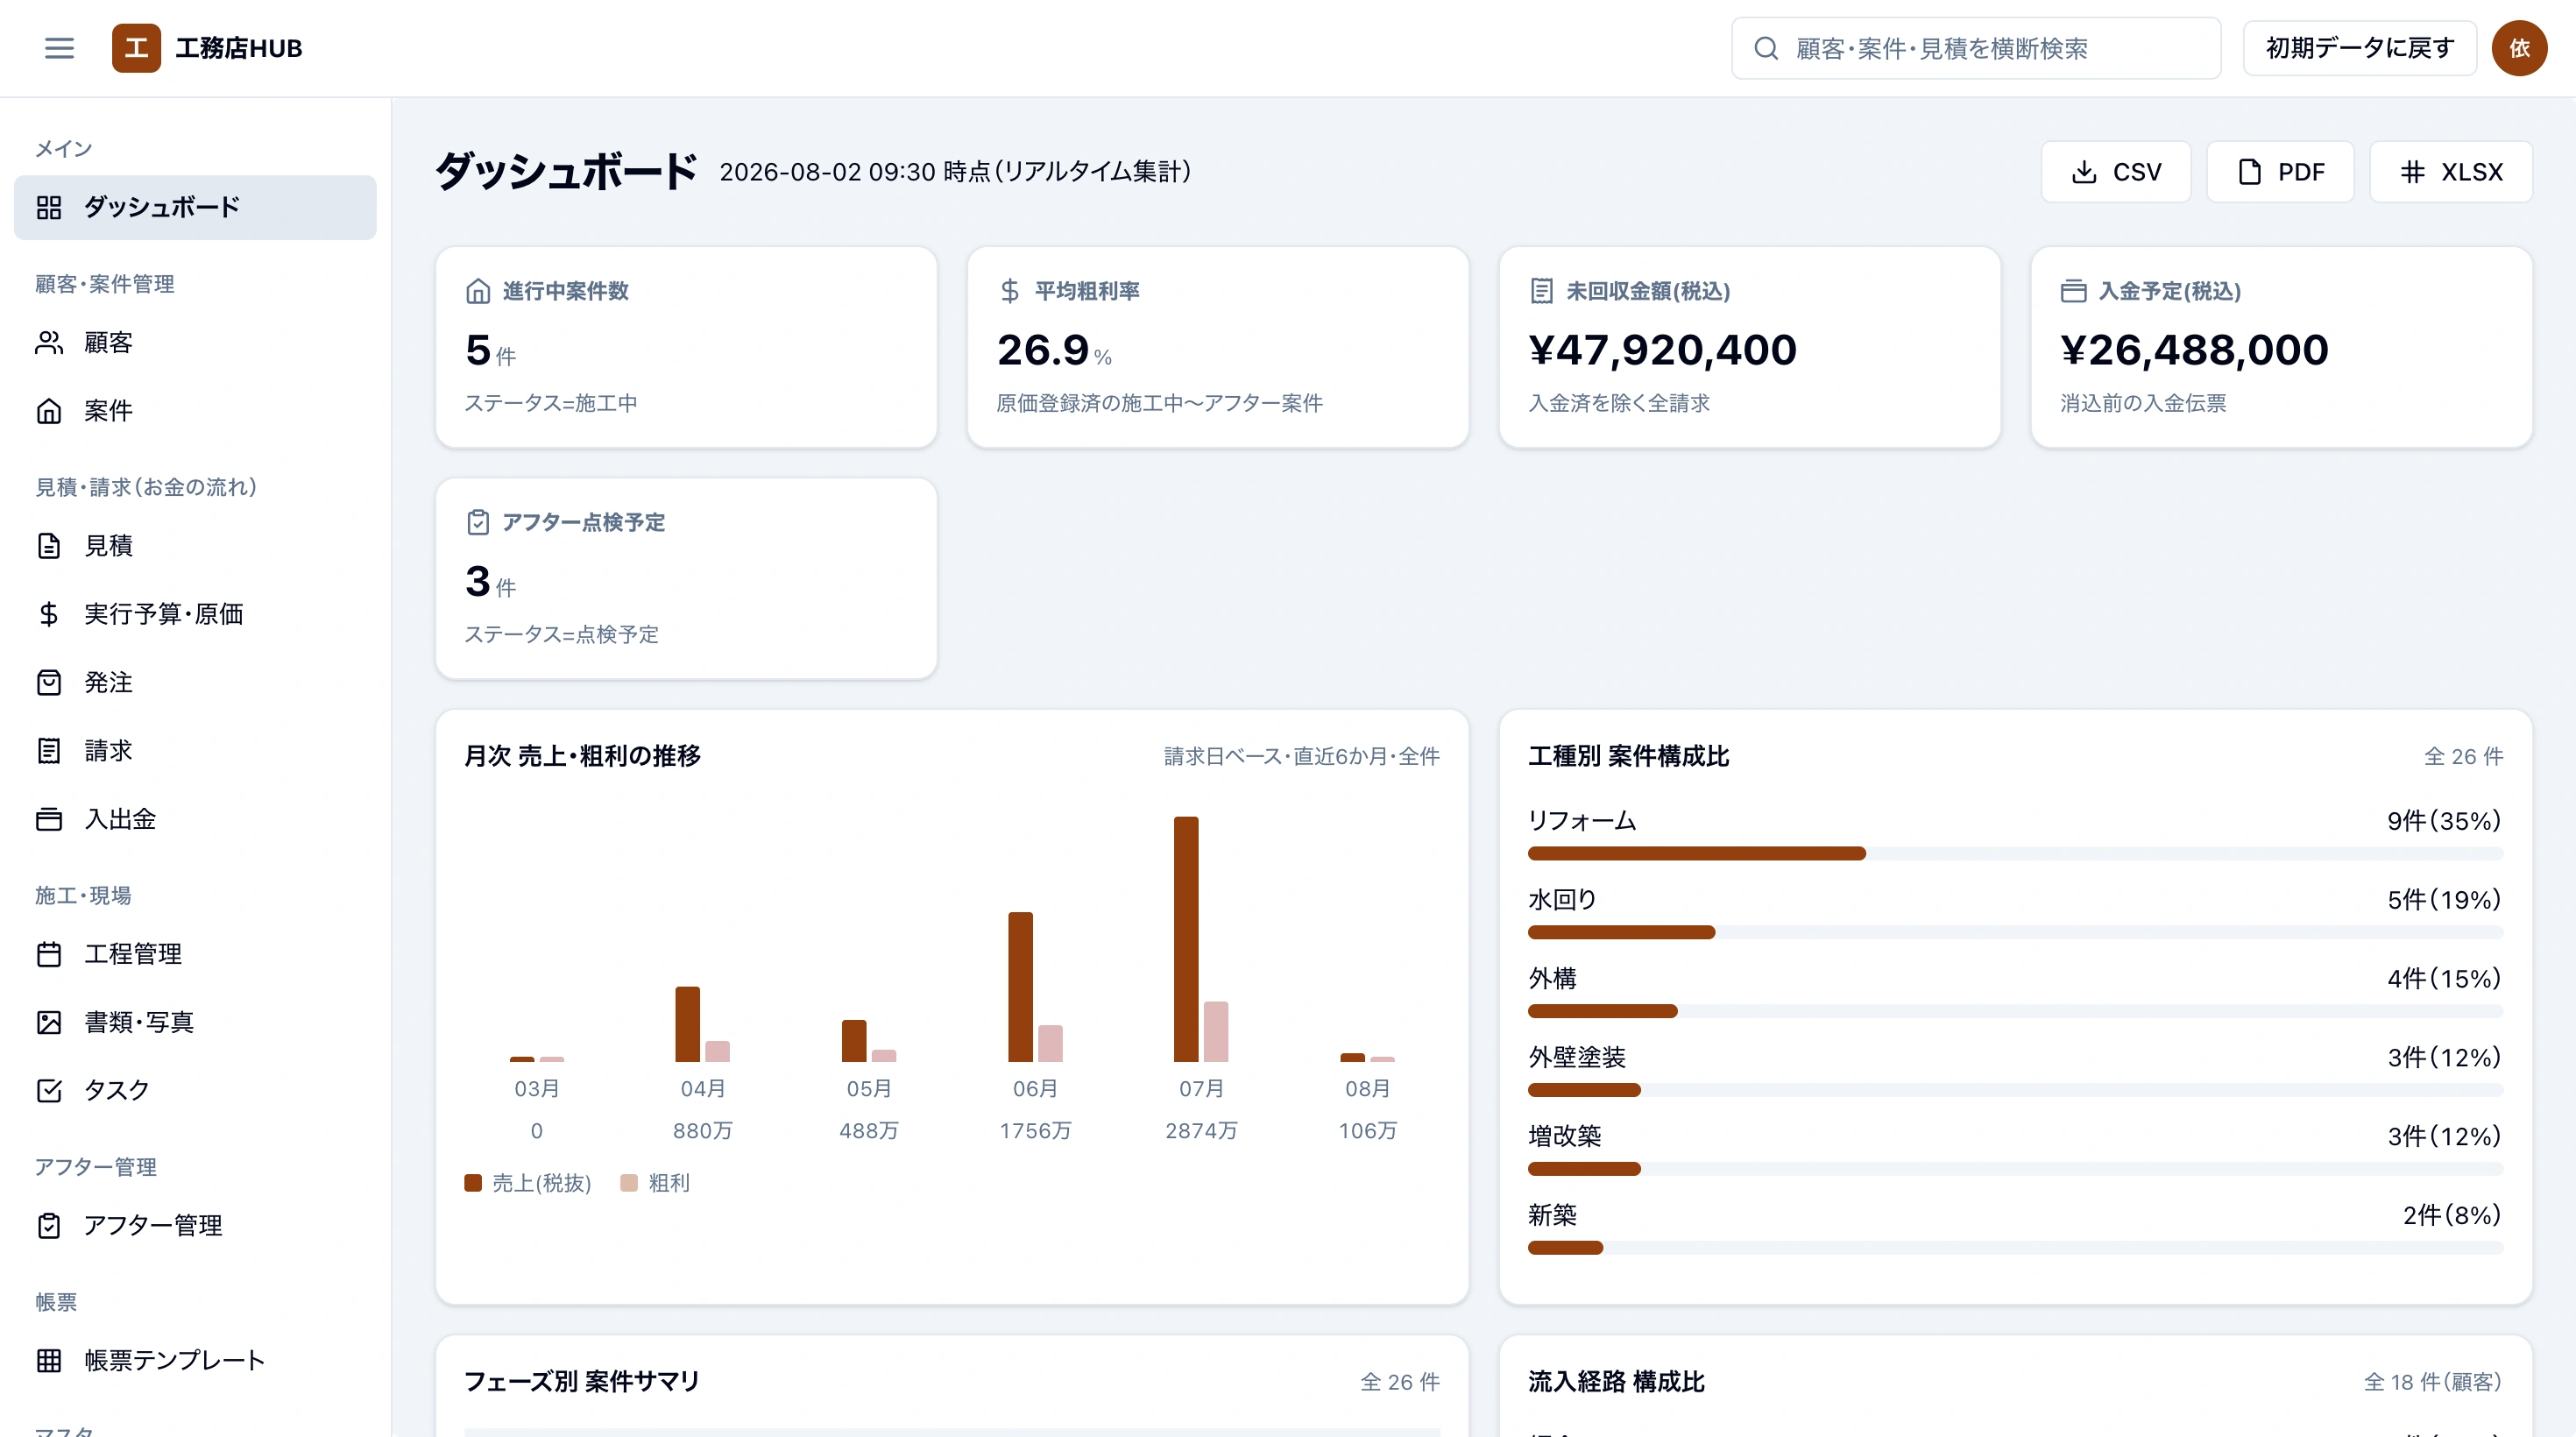Viewport: 2576px width, 1437px height.
Task: Export dashboard as XLSX
Action: coord(2451,172)
